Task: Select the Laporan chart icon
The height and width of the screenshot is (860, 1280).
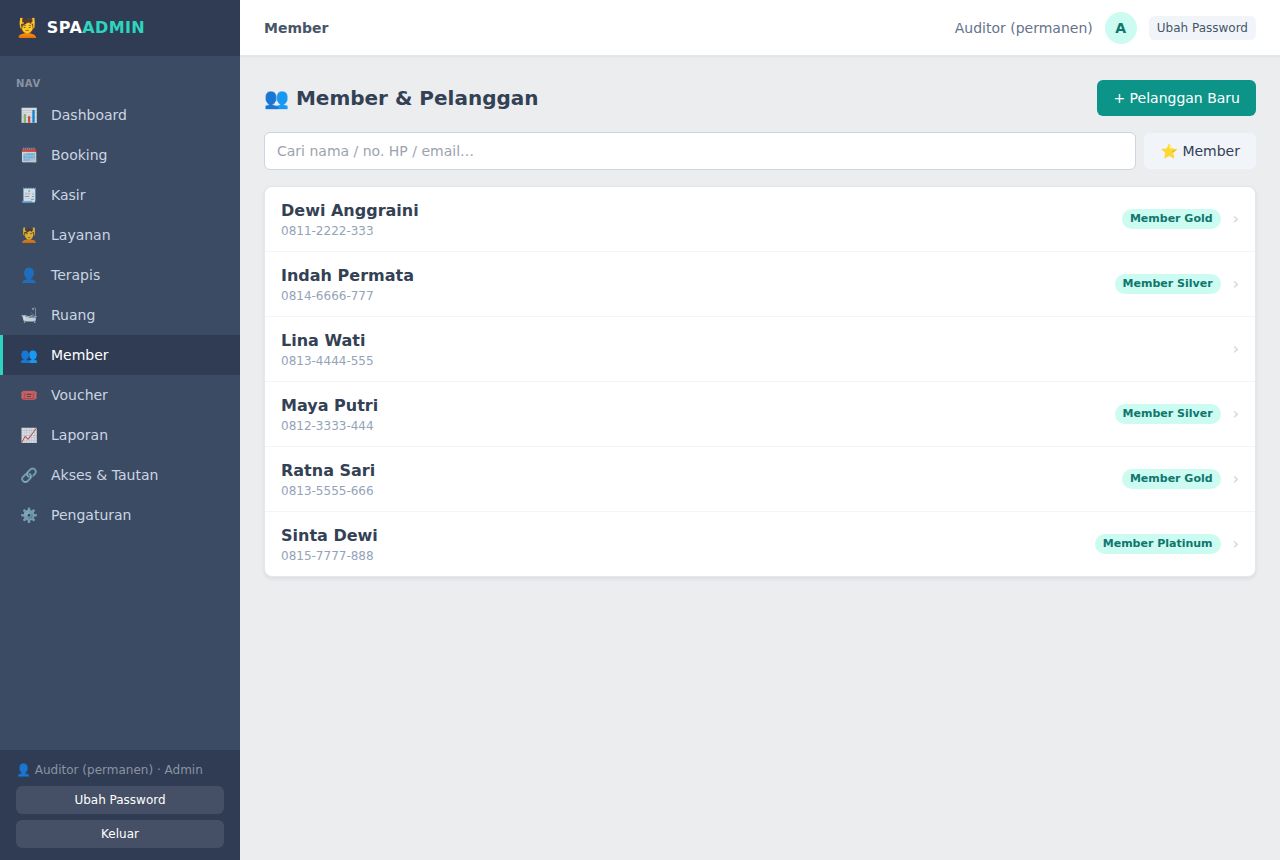Action: pyautogui.click(x=29, y=435)
